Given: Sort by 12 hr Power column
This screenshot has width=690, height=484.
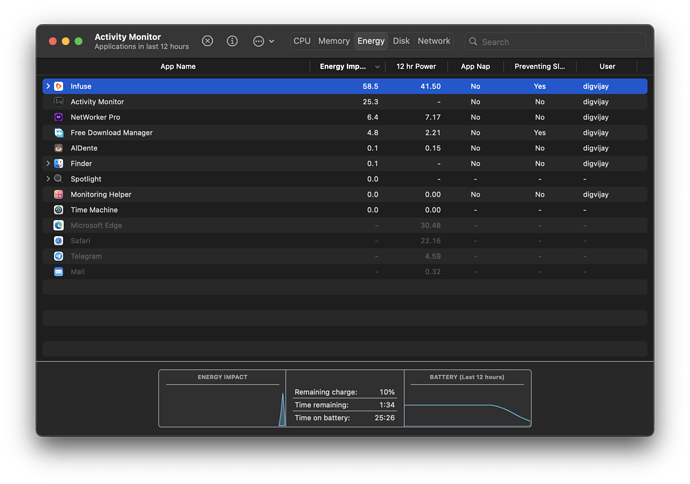Looking at the screenshot, I should [416, 66].
